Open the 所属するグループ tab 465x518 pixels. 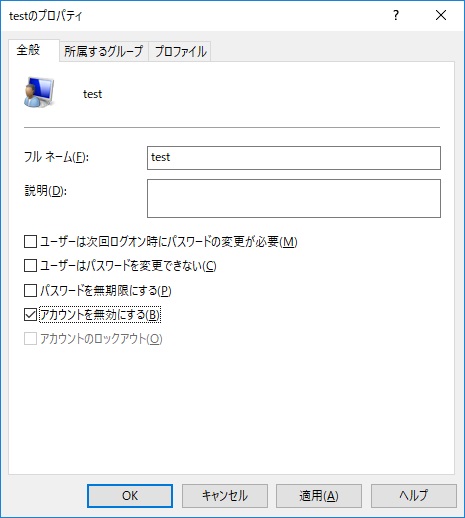point(104,52)
